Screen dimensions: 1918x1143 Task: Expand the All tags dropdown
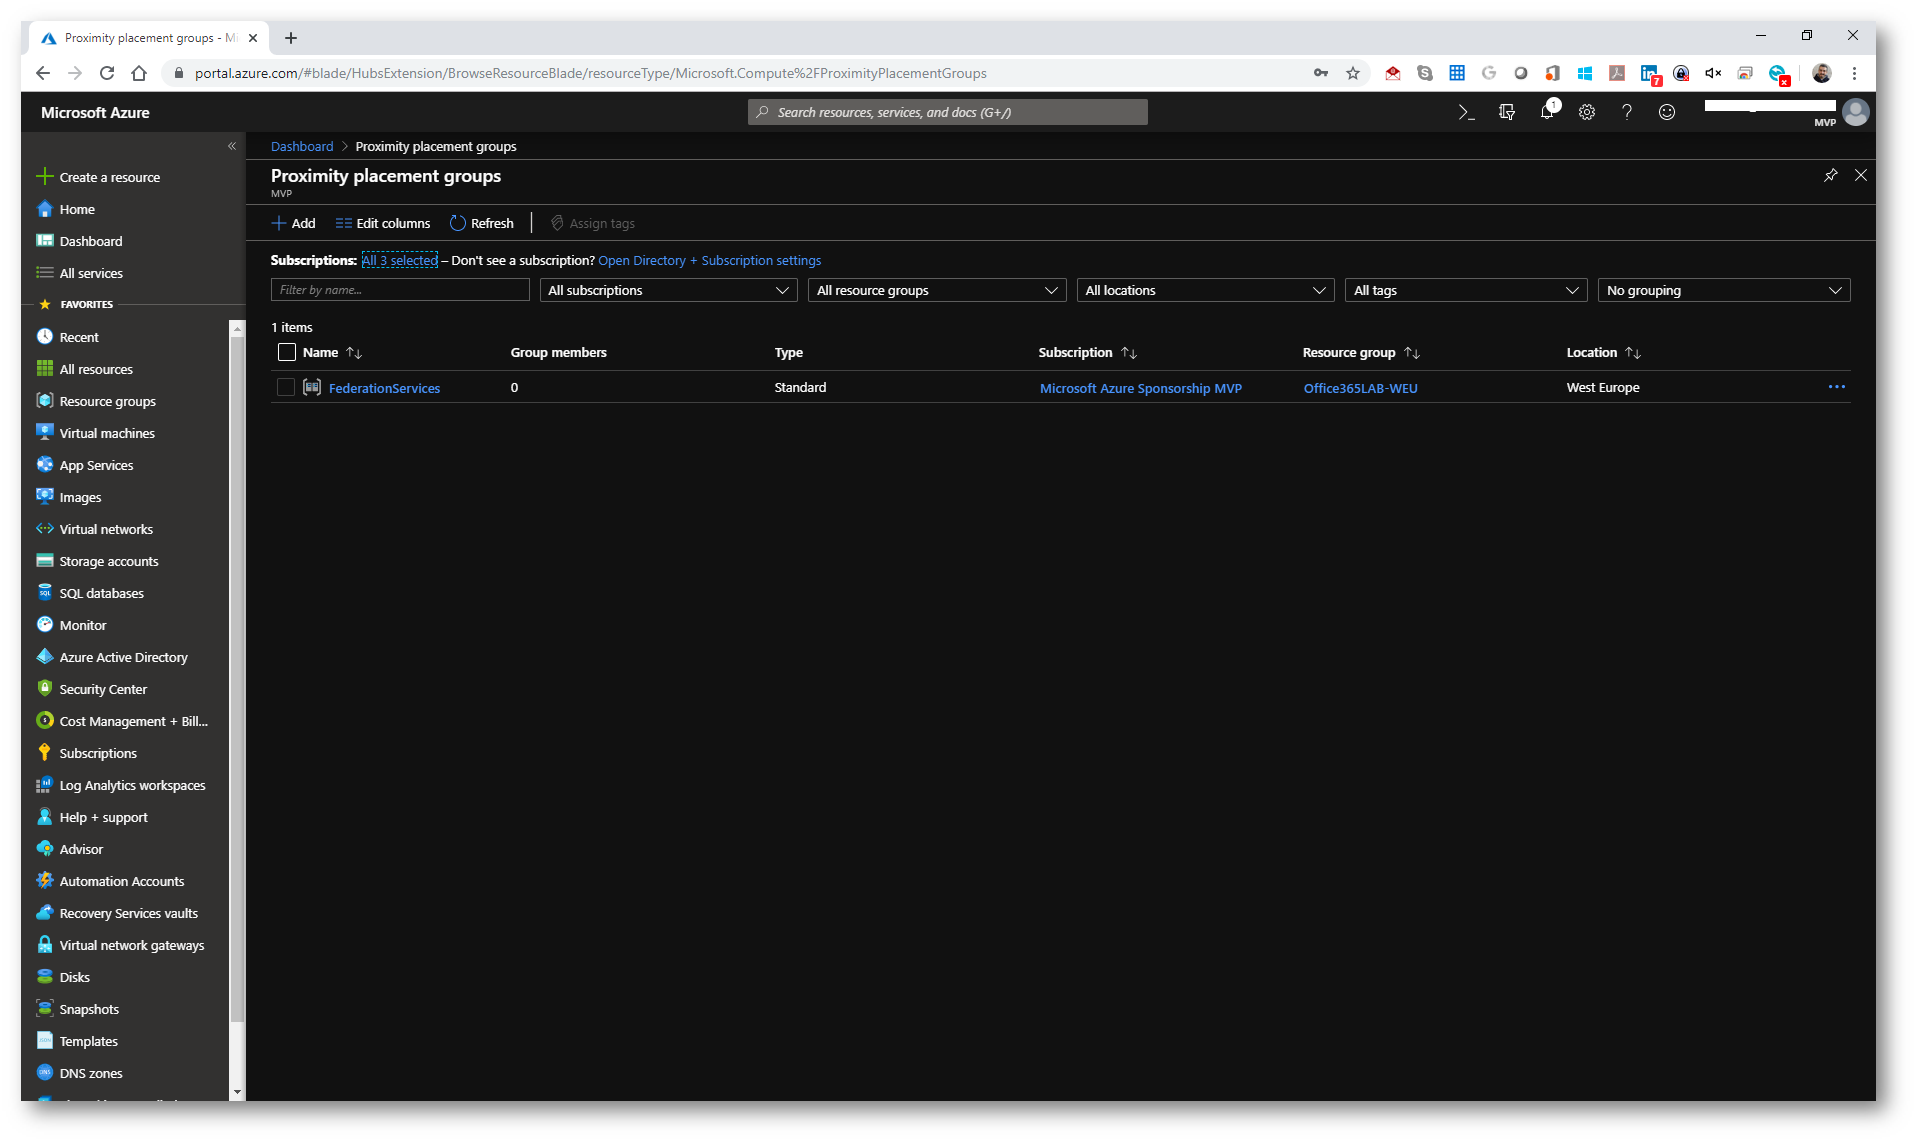pos(1466,290)
